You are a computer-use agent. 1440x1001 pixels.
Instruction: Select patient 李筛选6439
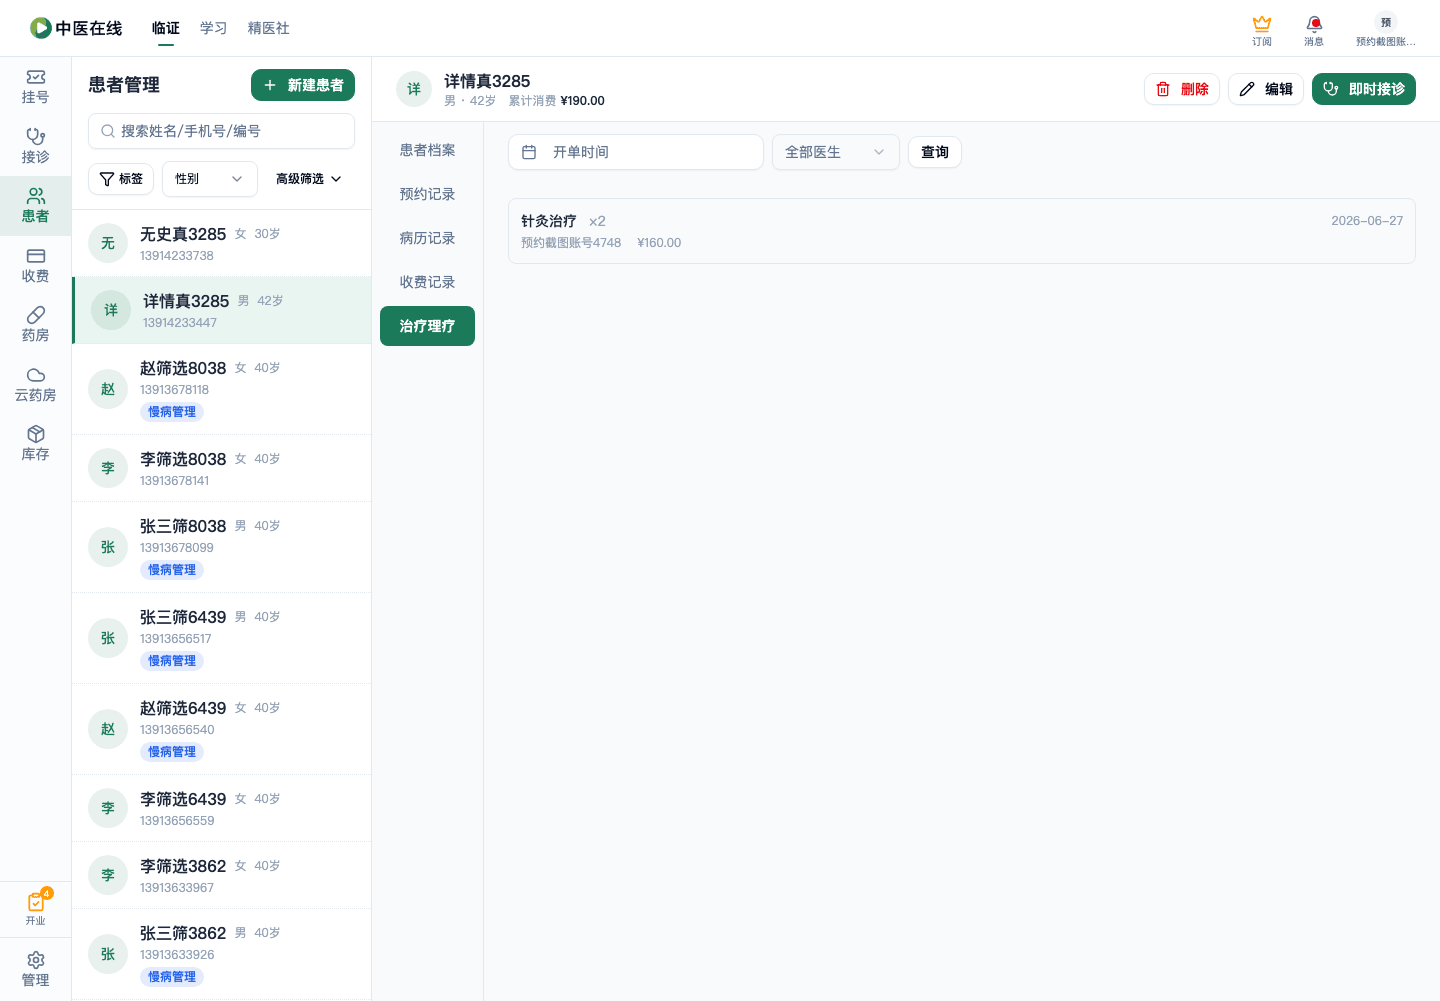click(x=222, y=808)
